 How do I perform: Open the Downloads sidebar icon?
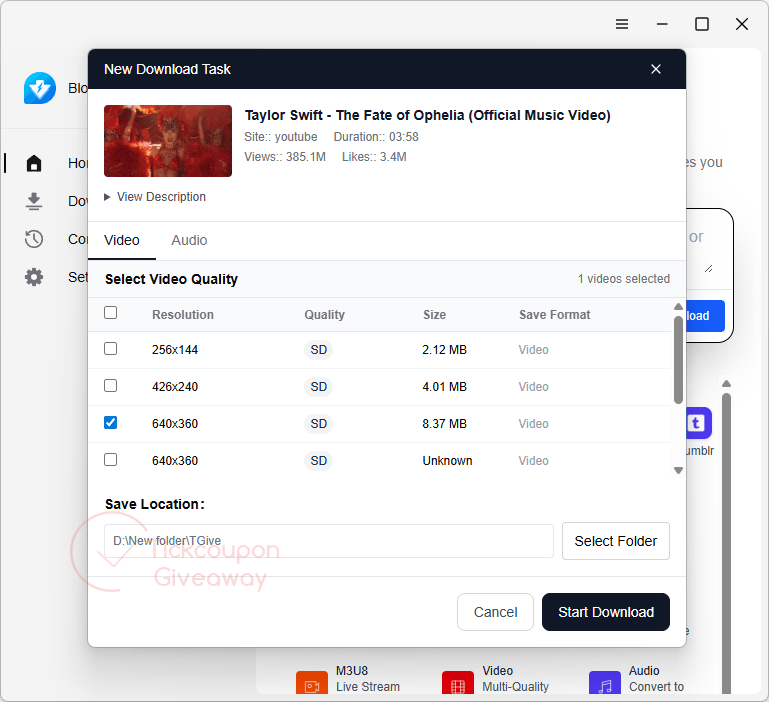point(34,201)
